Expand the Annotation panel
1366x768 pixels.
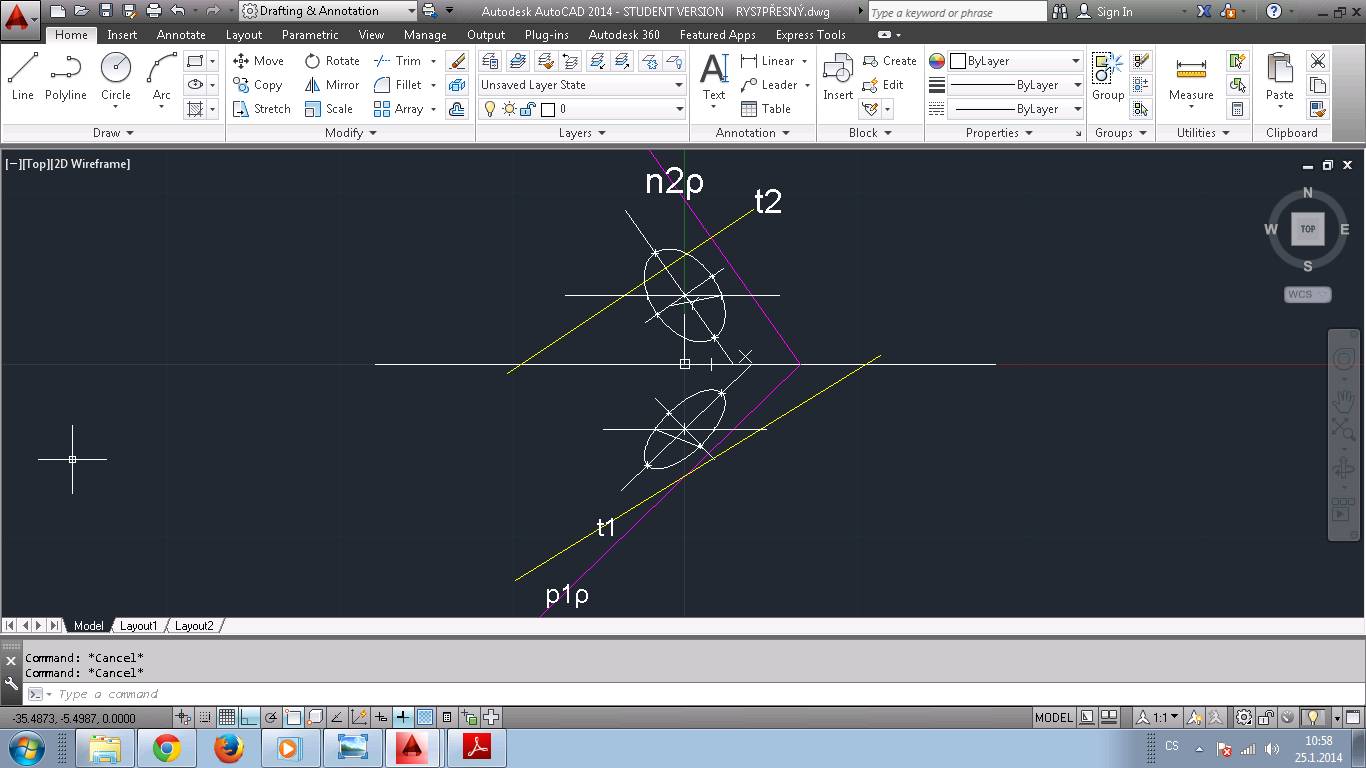click(x=753, y=133)
